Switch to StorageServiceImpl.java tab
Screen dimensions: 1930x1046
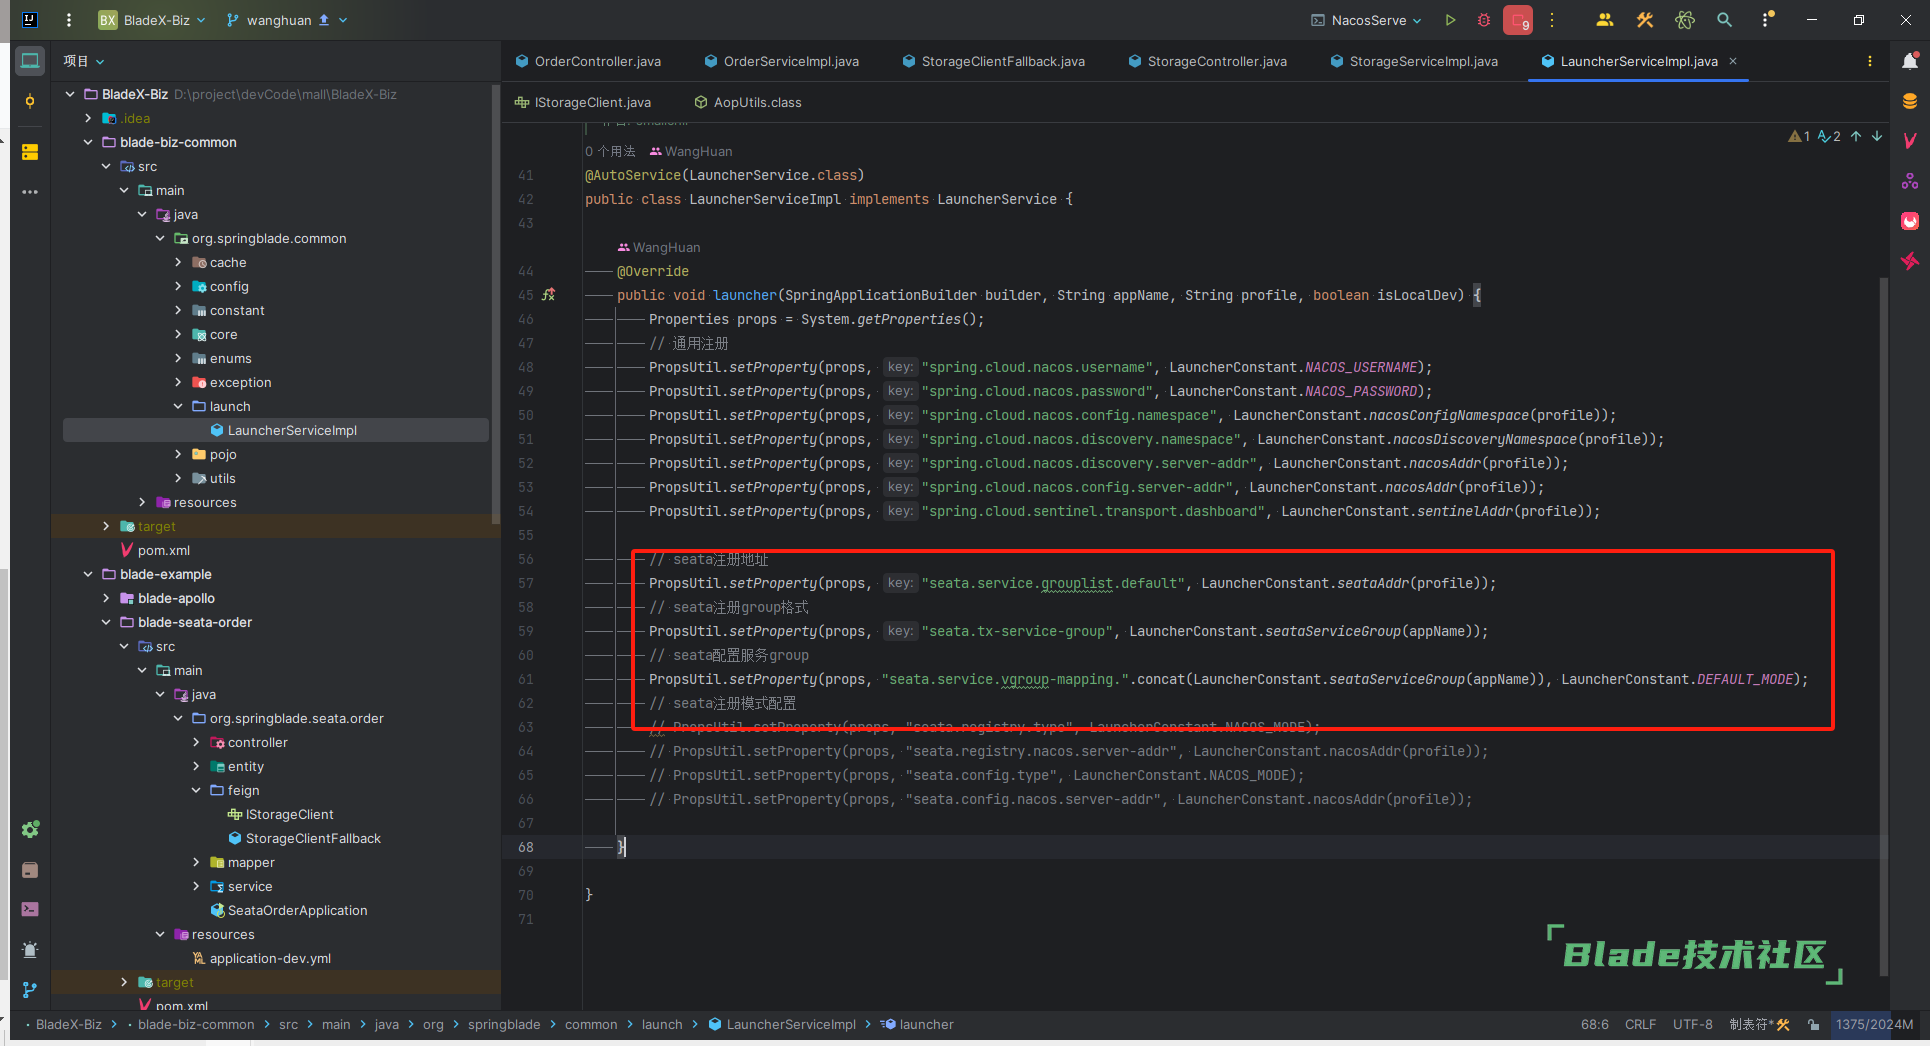click(x=1414, y=61)
